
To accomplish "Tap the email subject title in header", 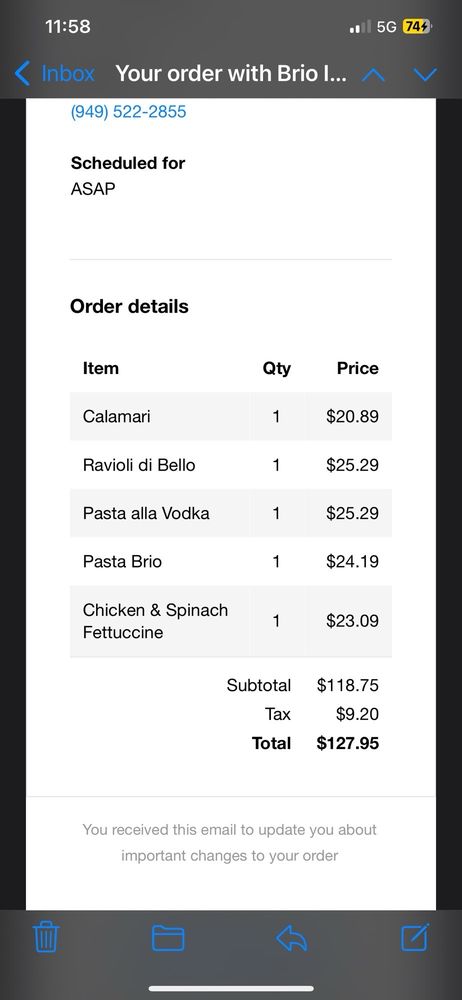I will 231,74.
